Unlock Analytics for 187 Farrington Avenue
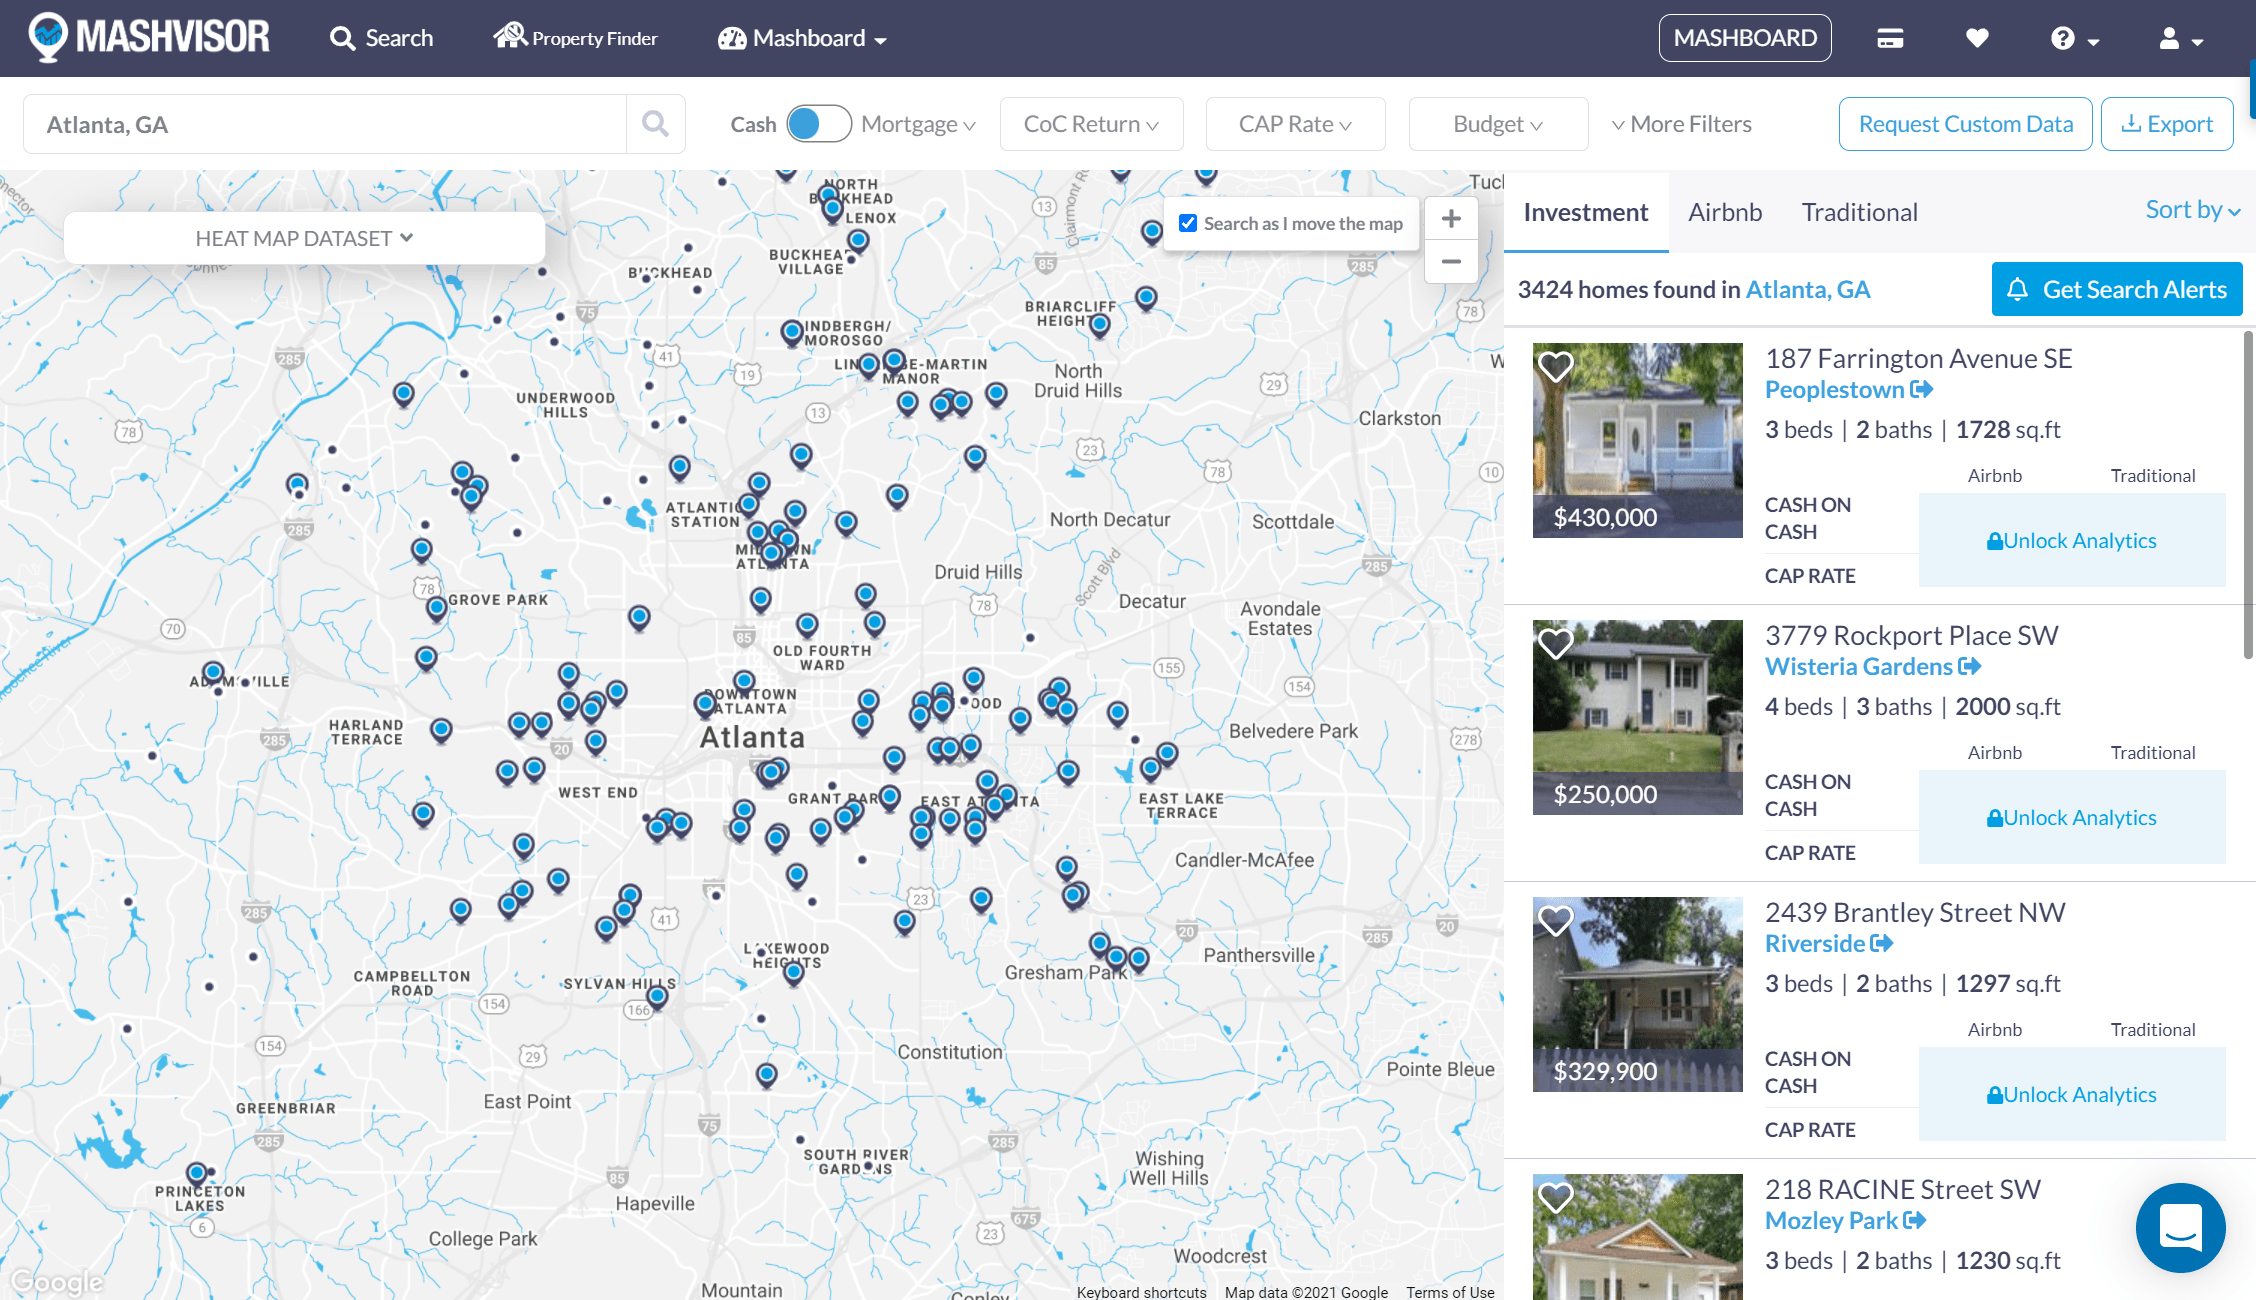Image resolution: width=2256 pixels, height=1300 pixels. click(2072, 540)
